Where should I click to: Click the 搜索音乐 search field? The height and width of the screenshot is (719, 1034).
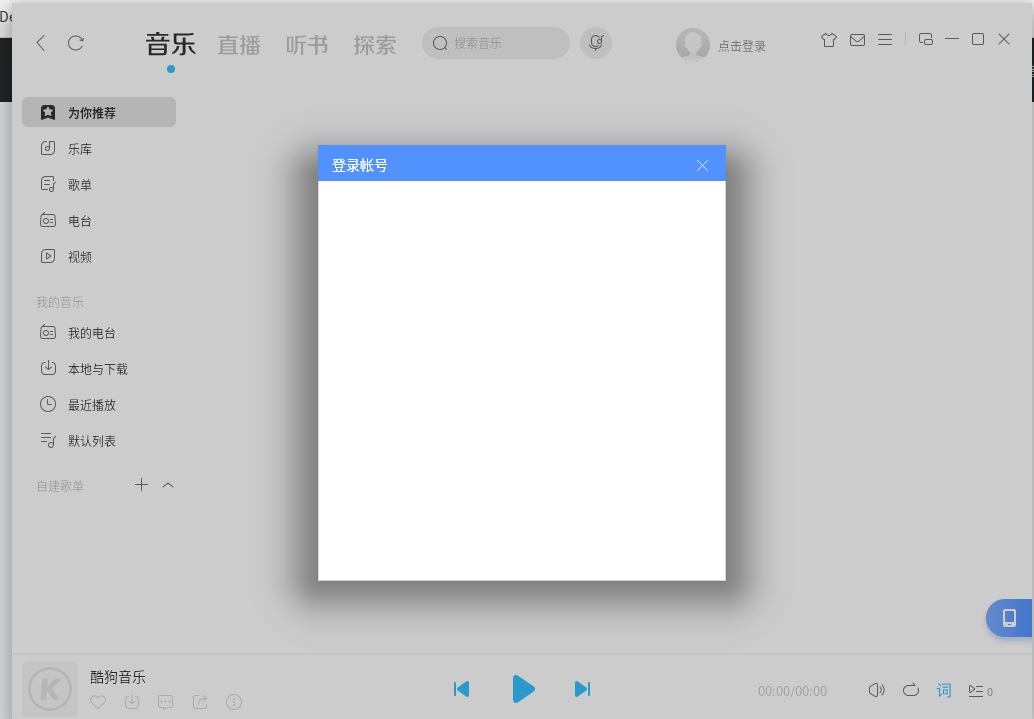click(x=505, y=43)
